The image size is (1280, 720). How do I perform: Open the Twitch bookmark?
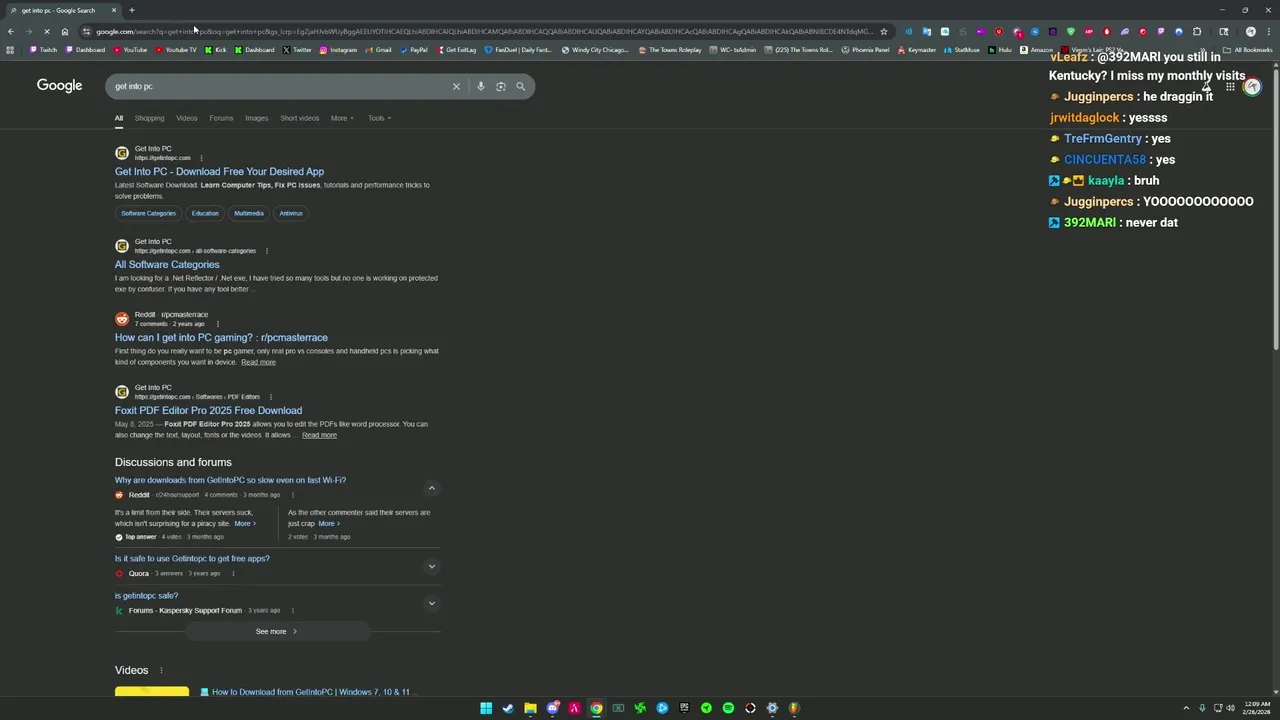pyautogui.click(x=43, y=50)
